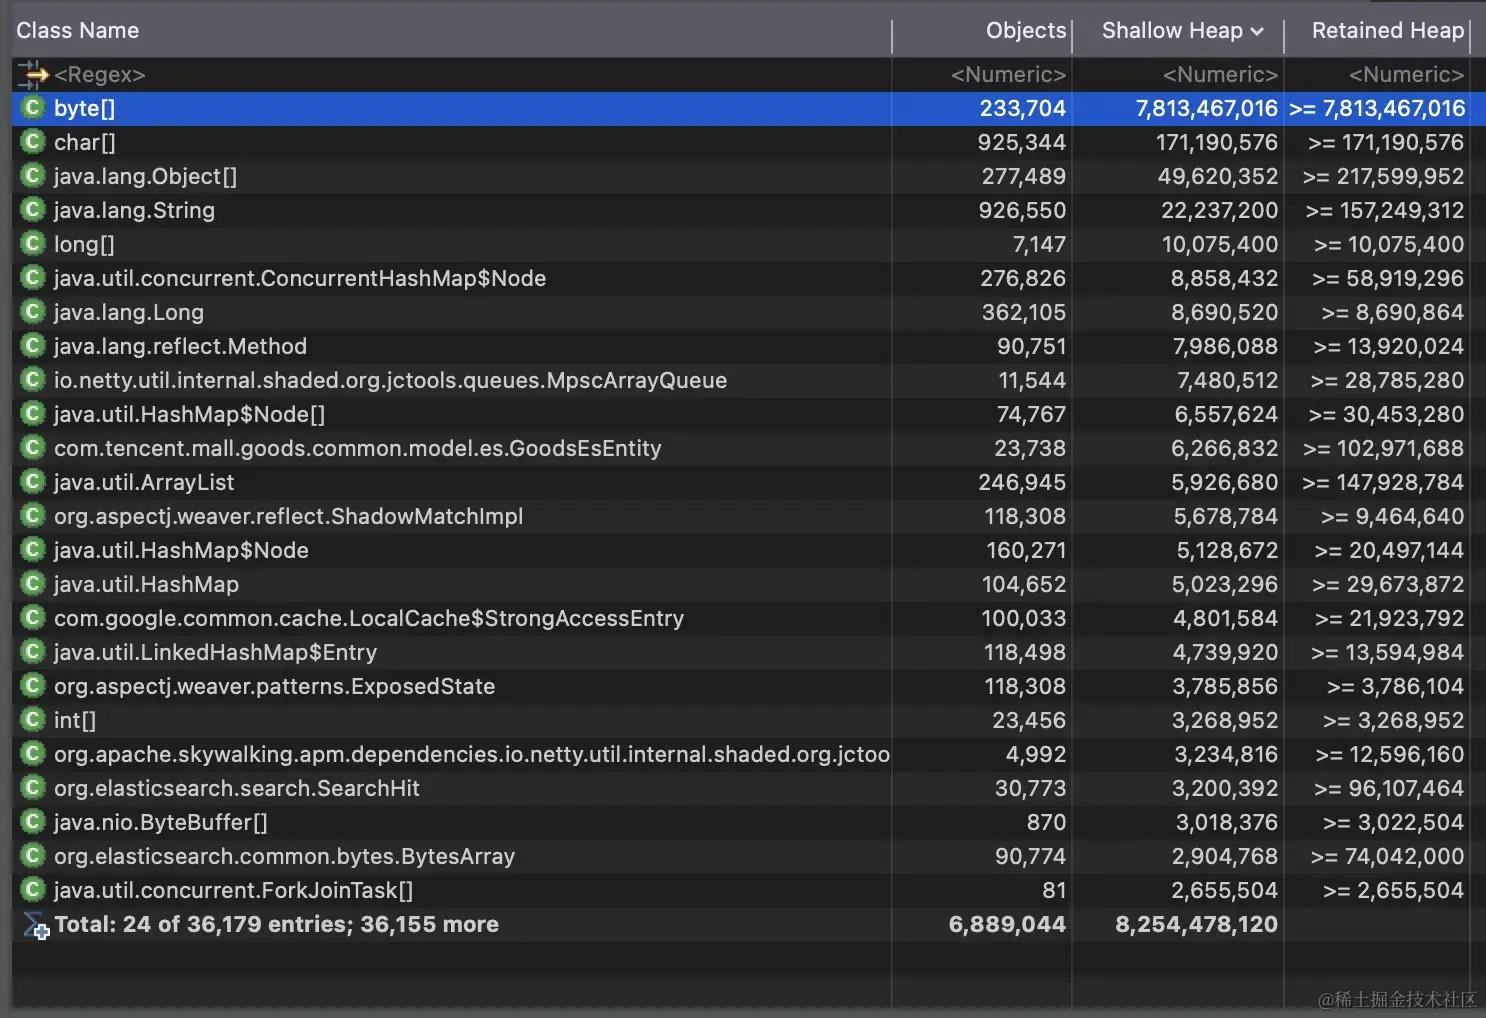
Task: Click the LocalCache$StrongAccessEntry class icon
Action: point(33,618)
